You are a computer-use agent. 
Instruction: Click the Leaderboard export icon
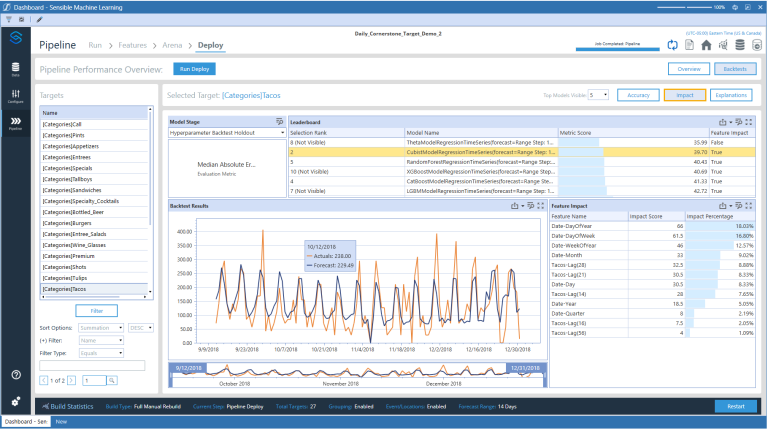(722, 122)
